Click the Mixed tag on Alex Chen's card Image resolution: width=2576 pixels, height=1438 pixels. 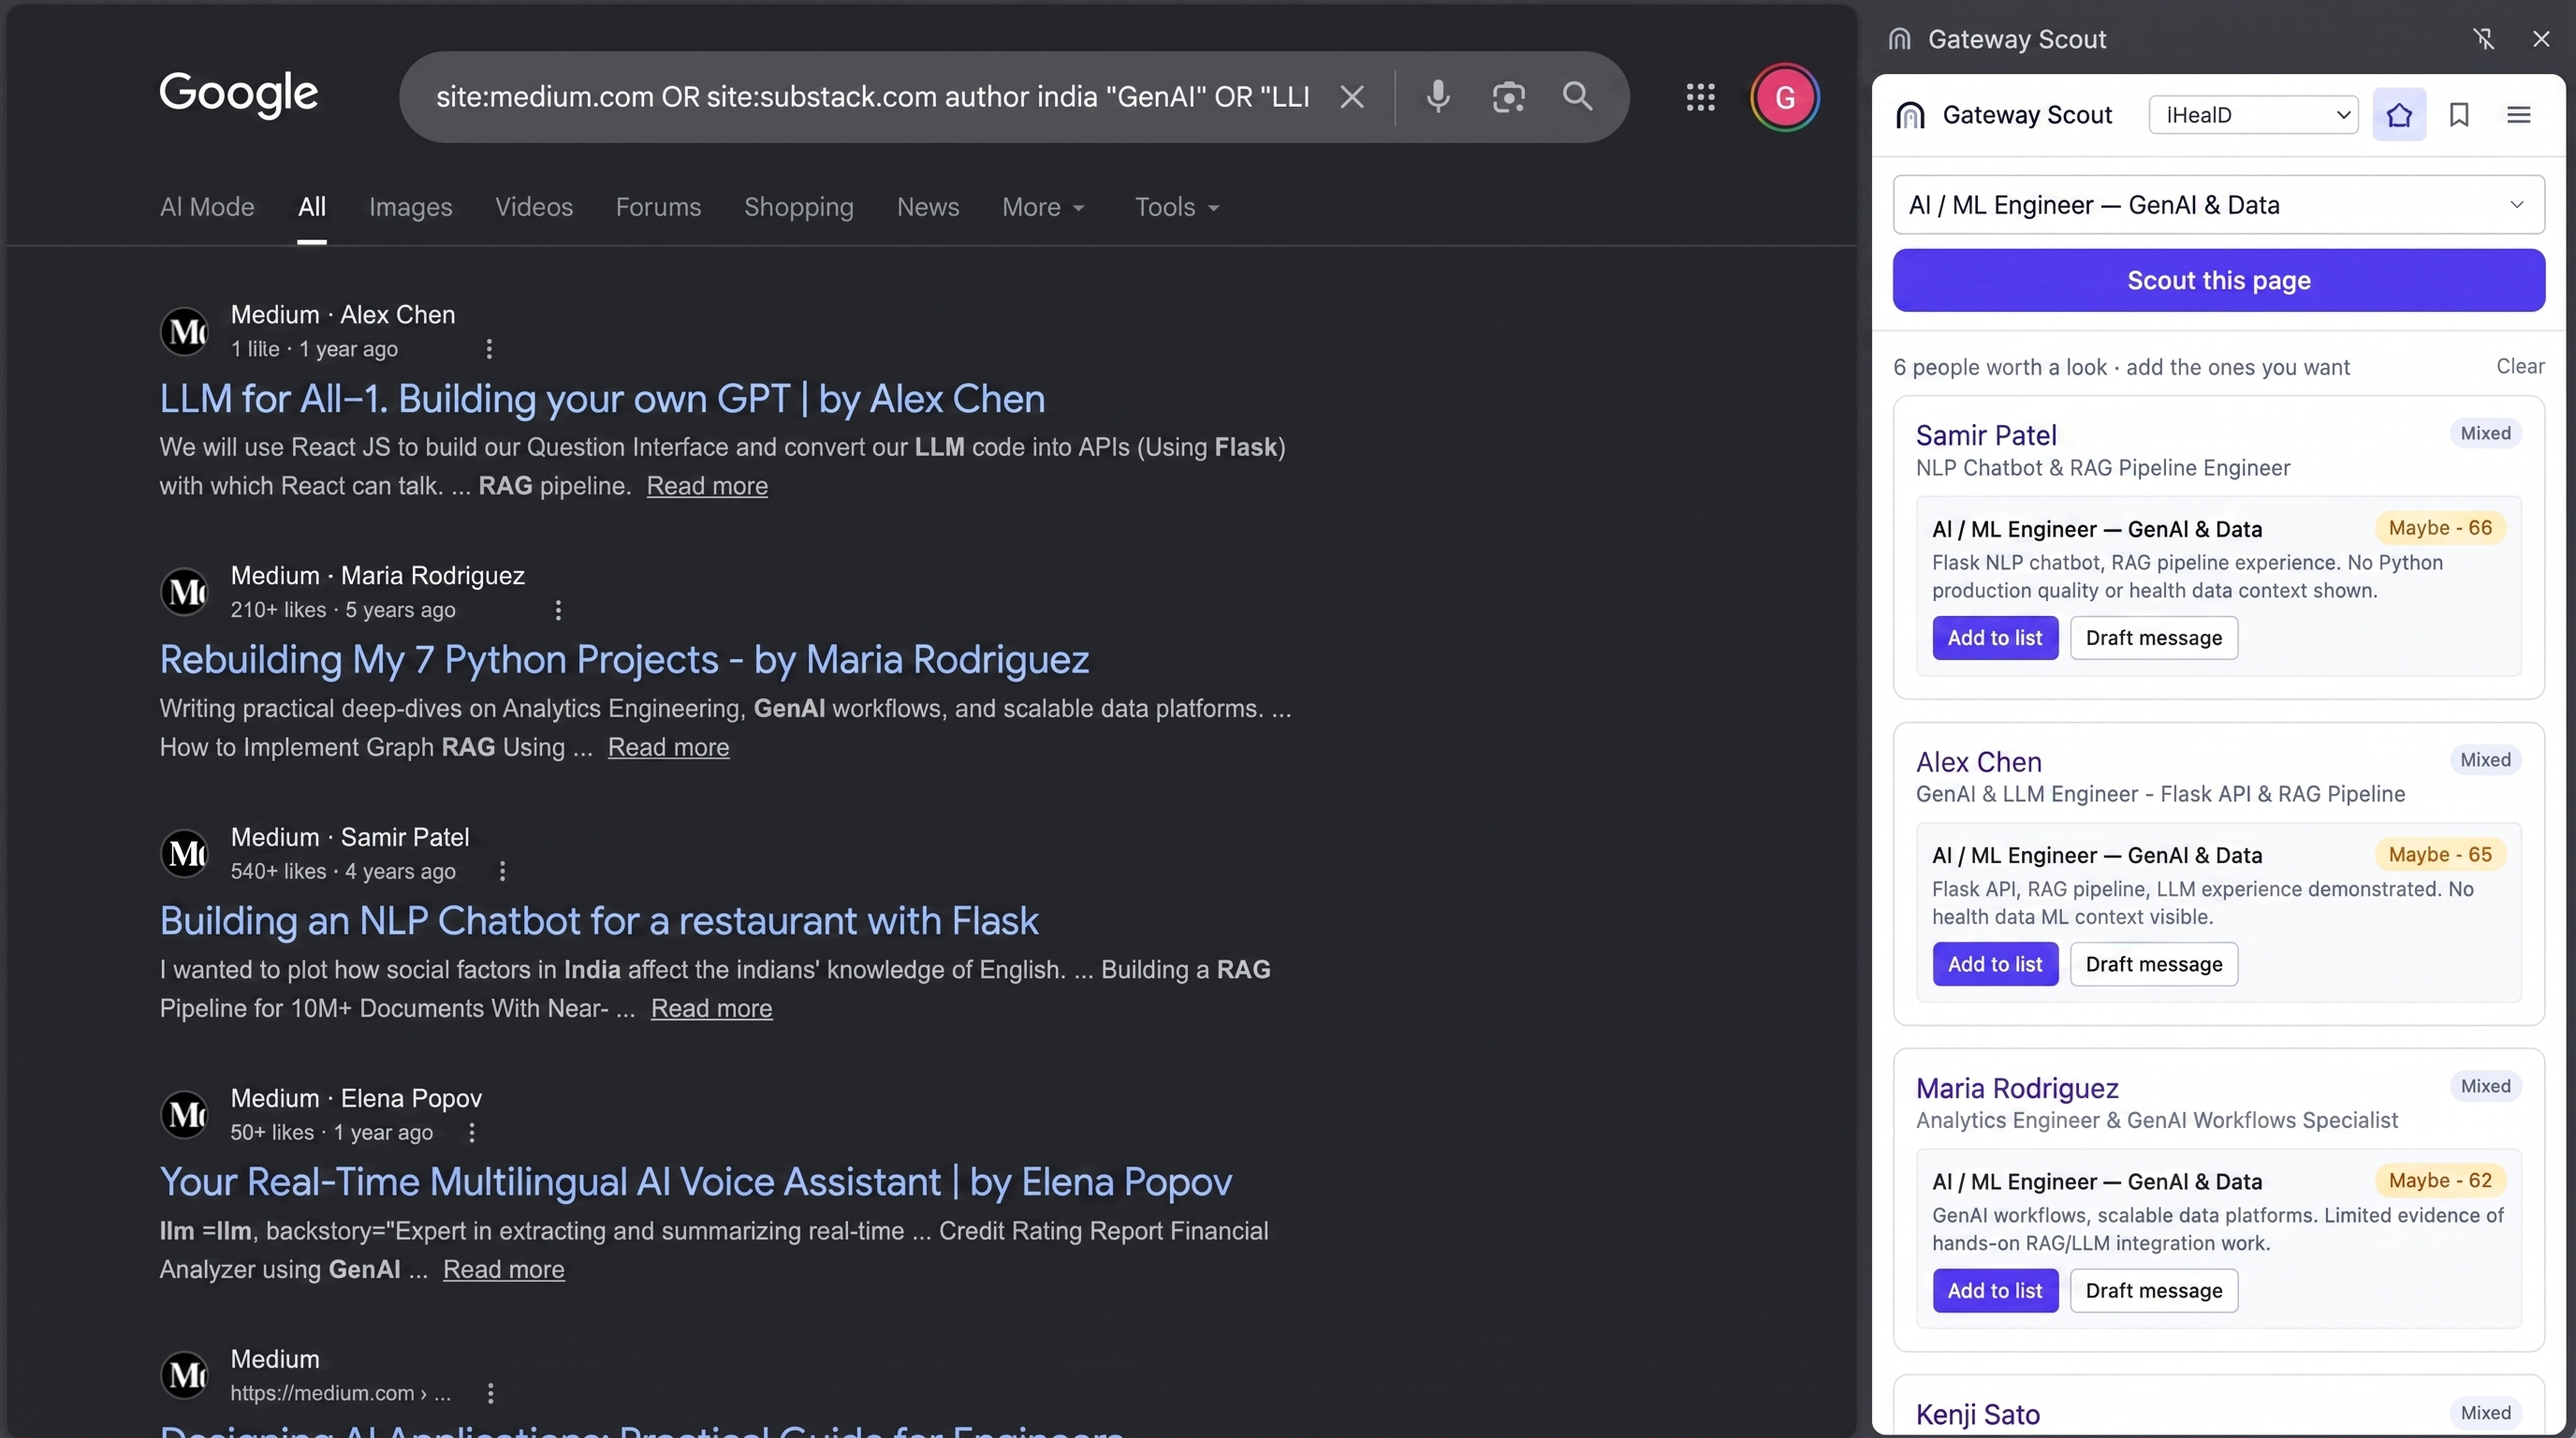(2485, 760)
